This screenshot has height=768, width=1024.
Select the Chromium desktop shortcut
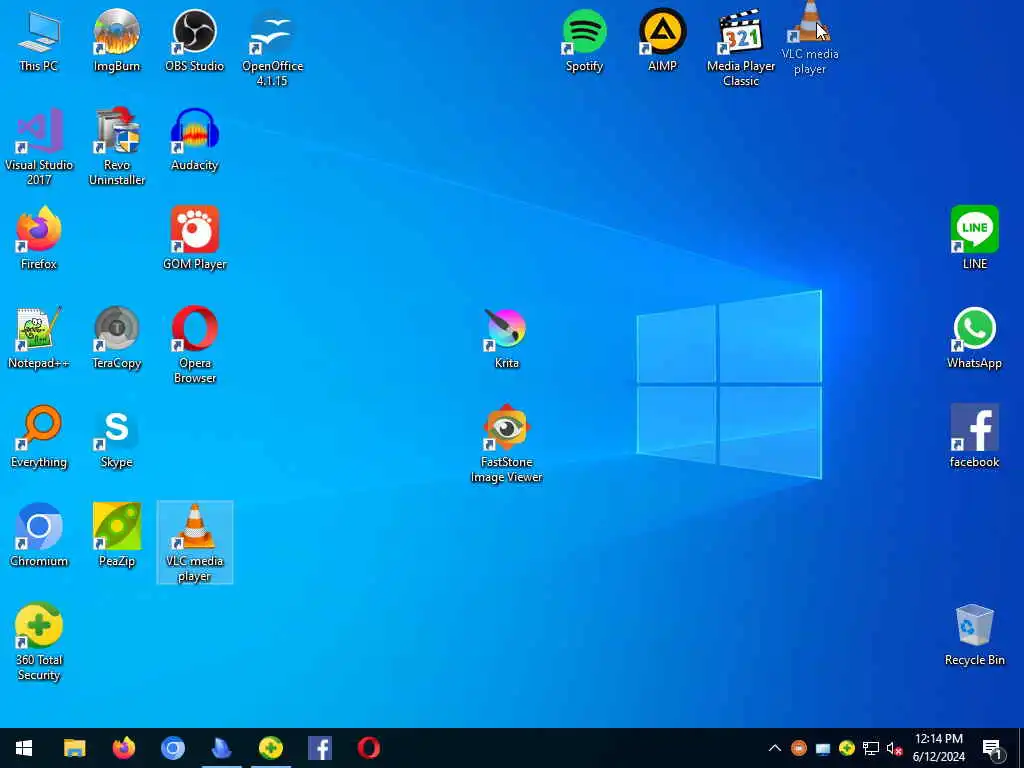pyautogui.click(x=39, y=536)
